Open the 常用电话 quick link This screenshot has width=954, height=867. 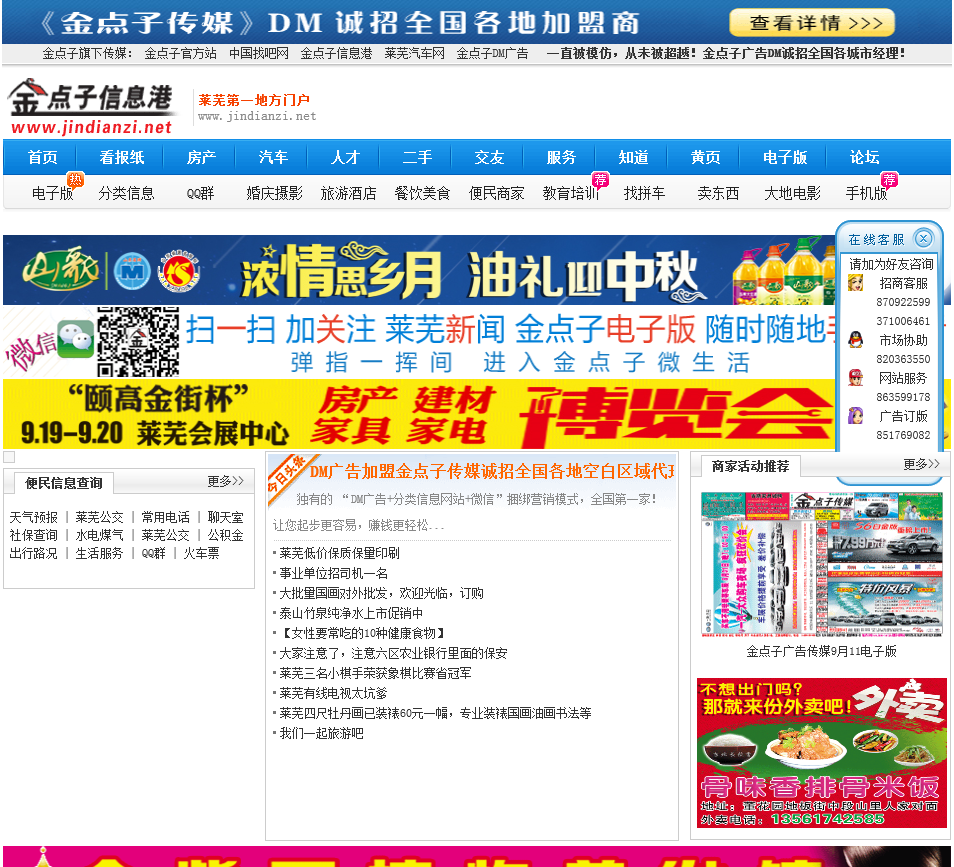[165, 517]
